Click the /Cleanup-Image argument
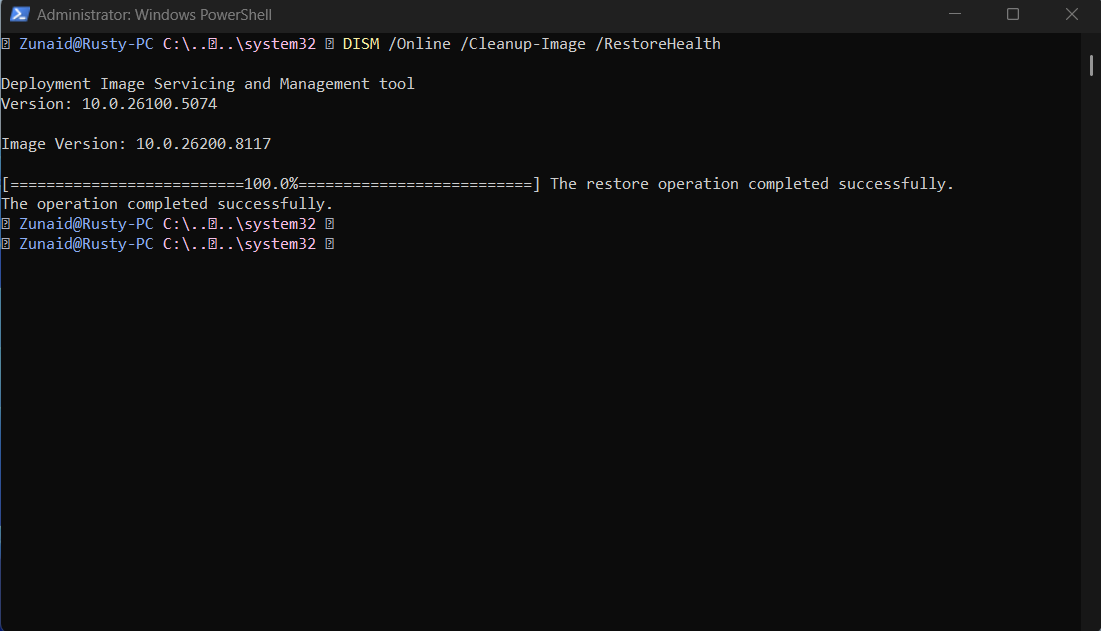The height and width of the screenshot is (631, 1101). 523,44
